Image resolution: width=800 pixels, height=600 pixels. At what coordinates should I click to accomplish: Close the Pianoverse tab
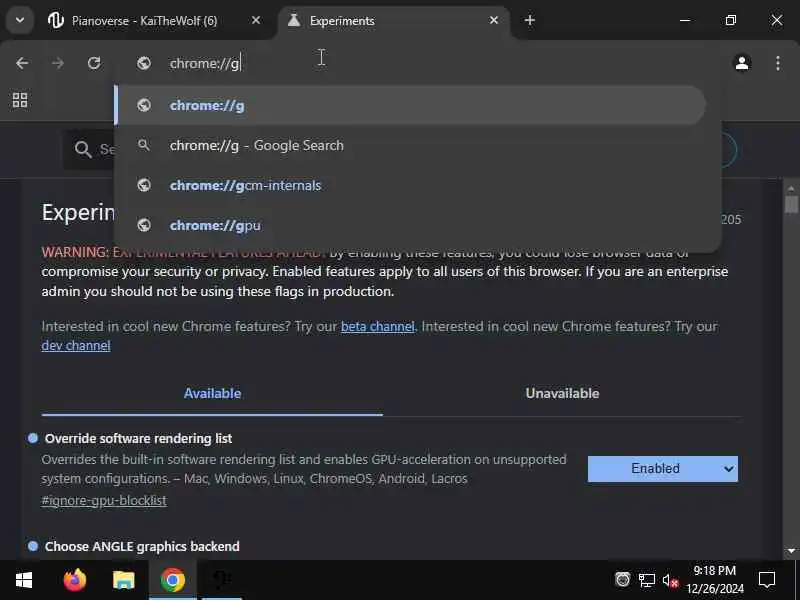pyautogui.click(x=256, y=20)
